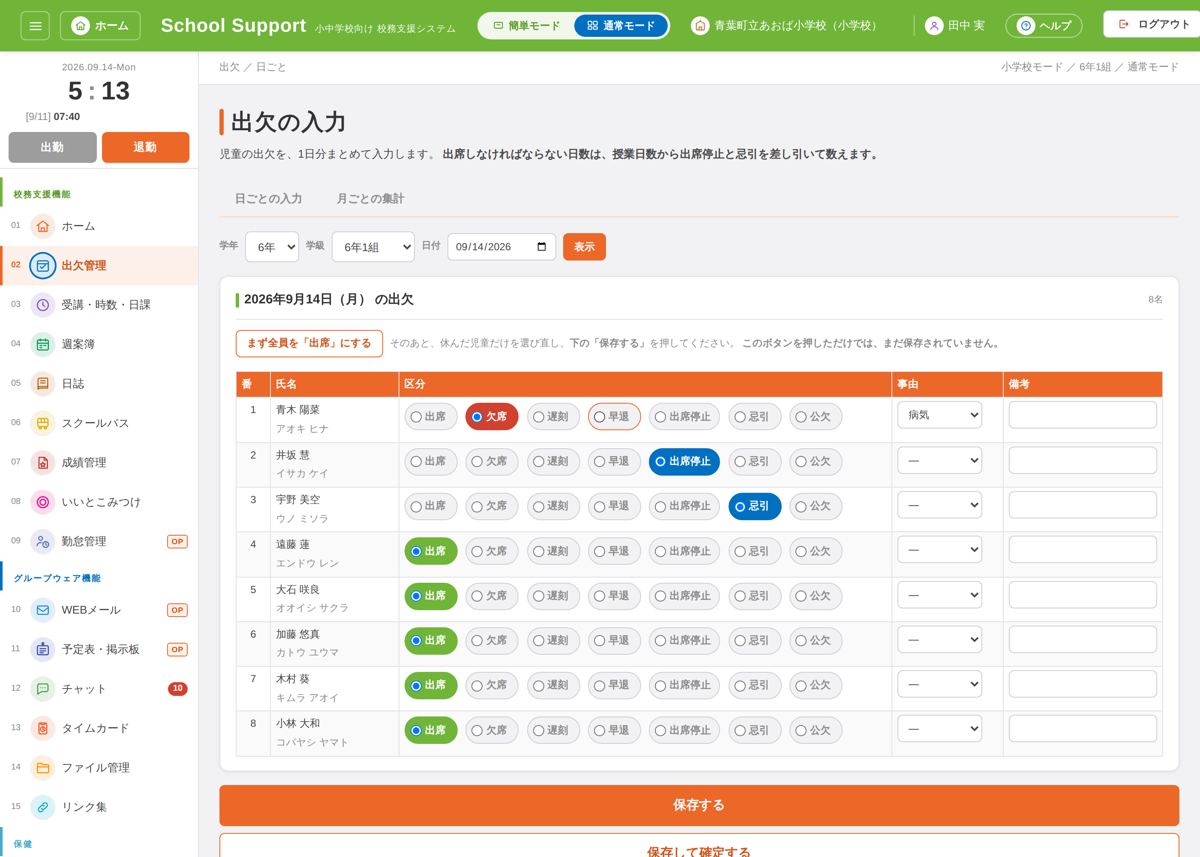Expand 事由 dropdown for 井坂 慧
This screenshot has width=1200, height=857.
coord(939,460)
